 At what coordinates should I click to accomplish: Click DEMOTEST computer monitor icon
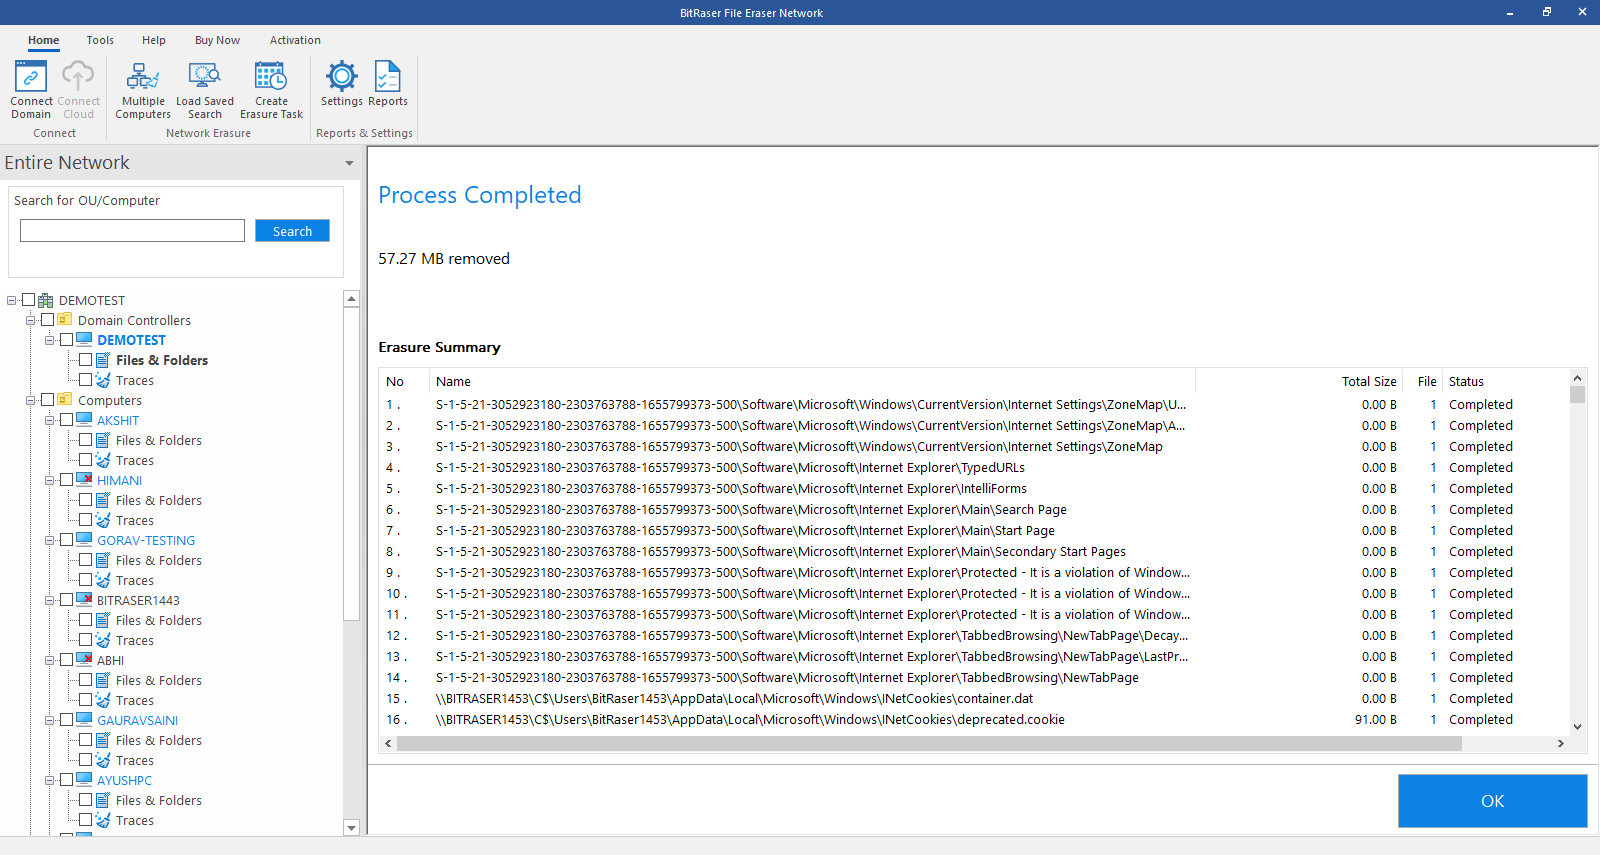84,340
